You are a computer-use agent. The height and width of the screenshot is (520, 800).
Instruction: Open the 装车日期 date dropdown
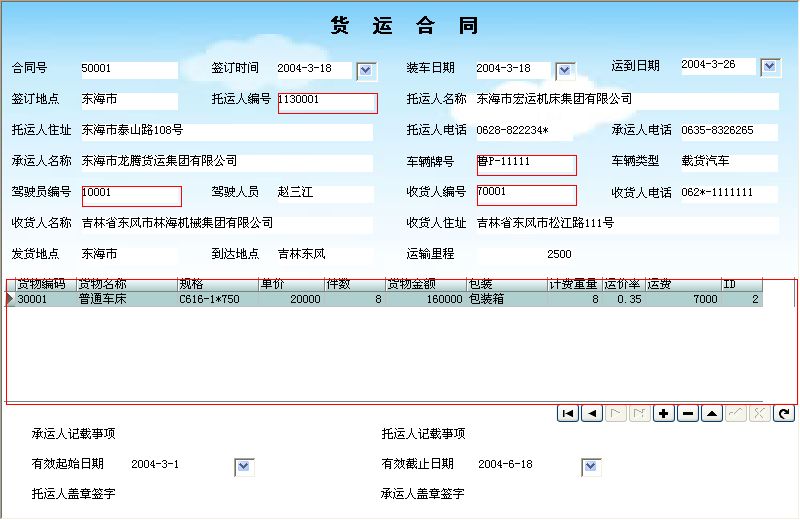[565, 70]
